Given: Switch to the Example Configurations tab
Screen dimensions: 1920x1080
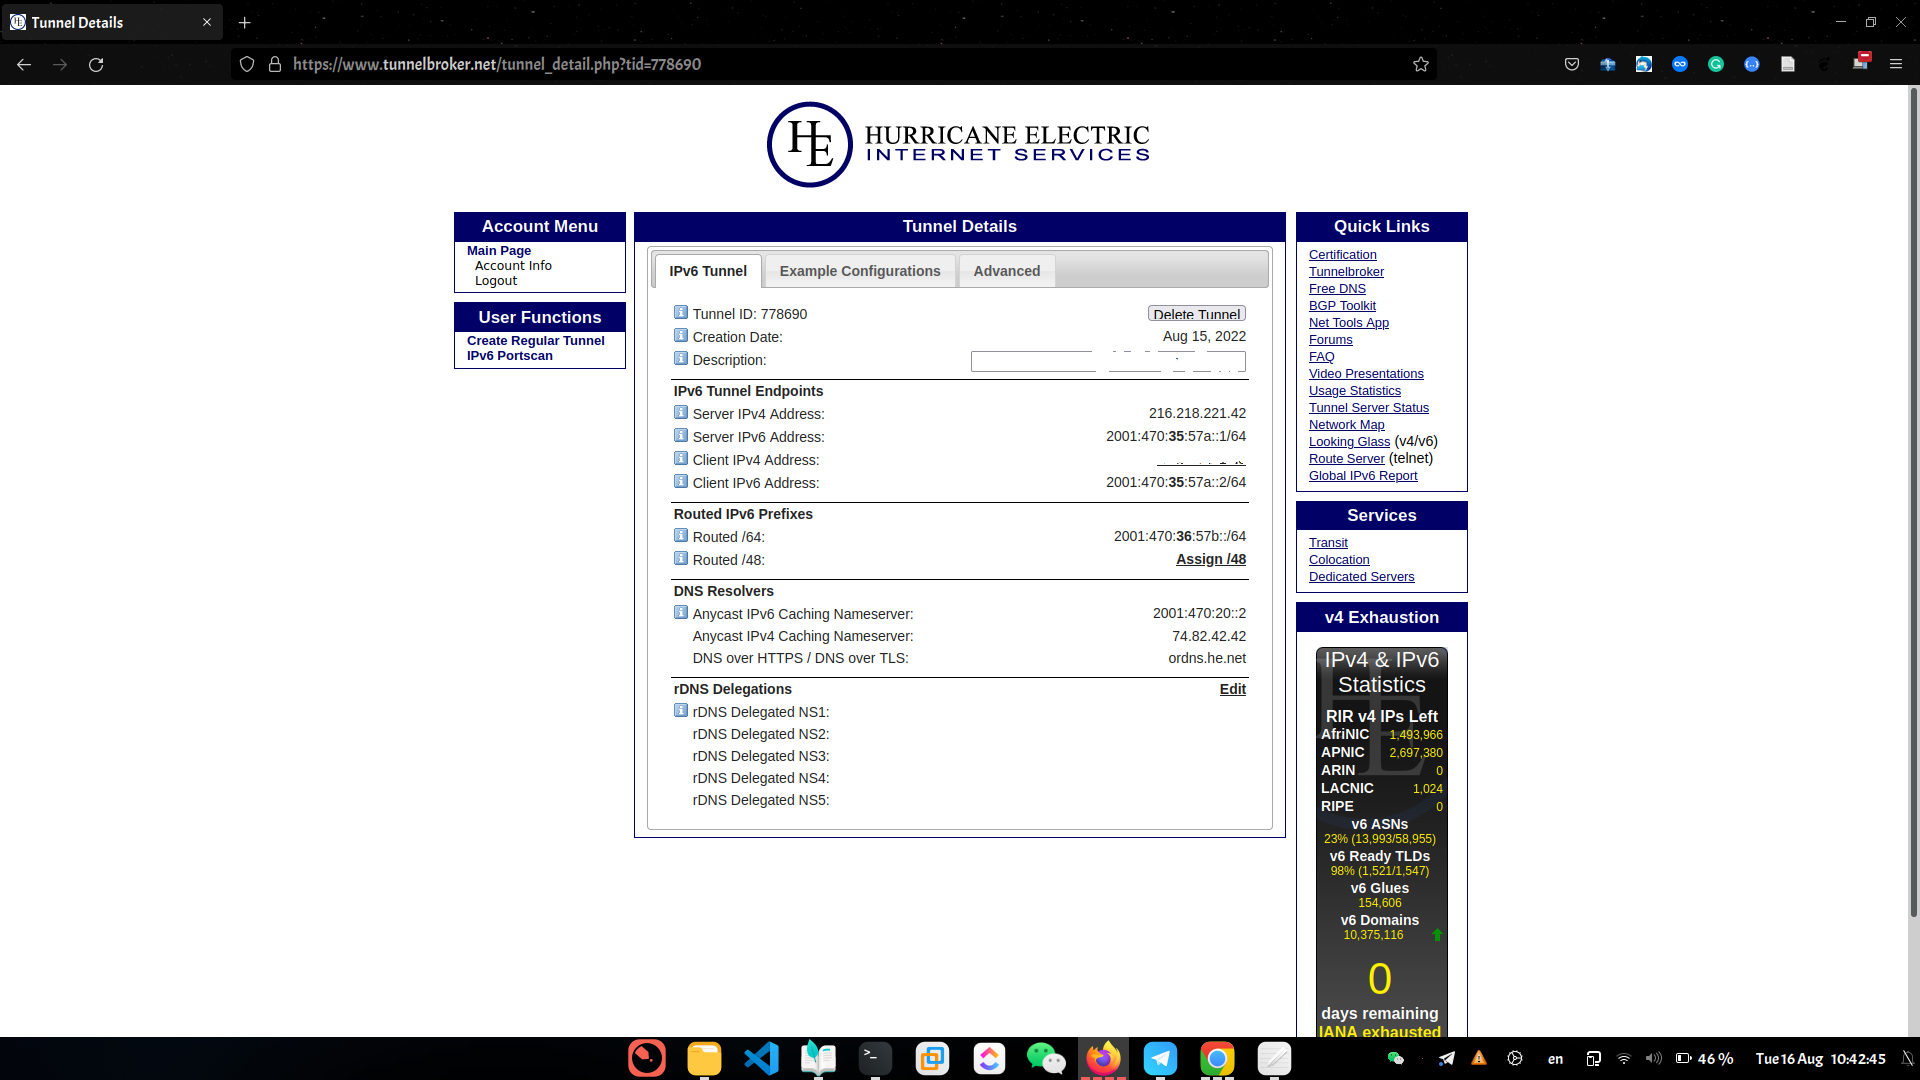Looking at the screenshot, I should pos(860,271).
